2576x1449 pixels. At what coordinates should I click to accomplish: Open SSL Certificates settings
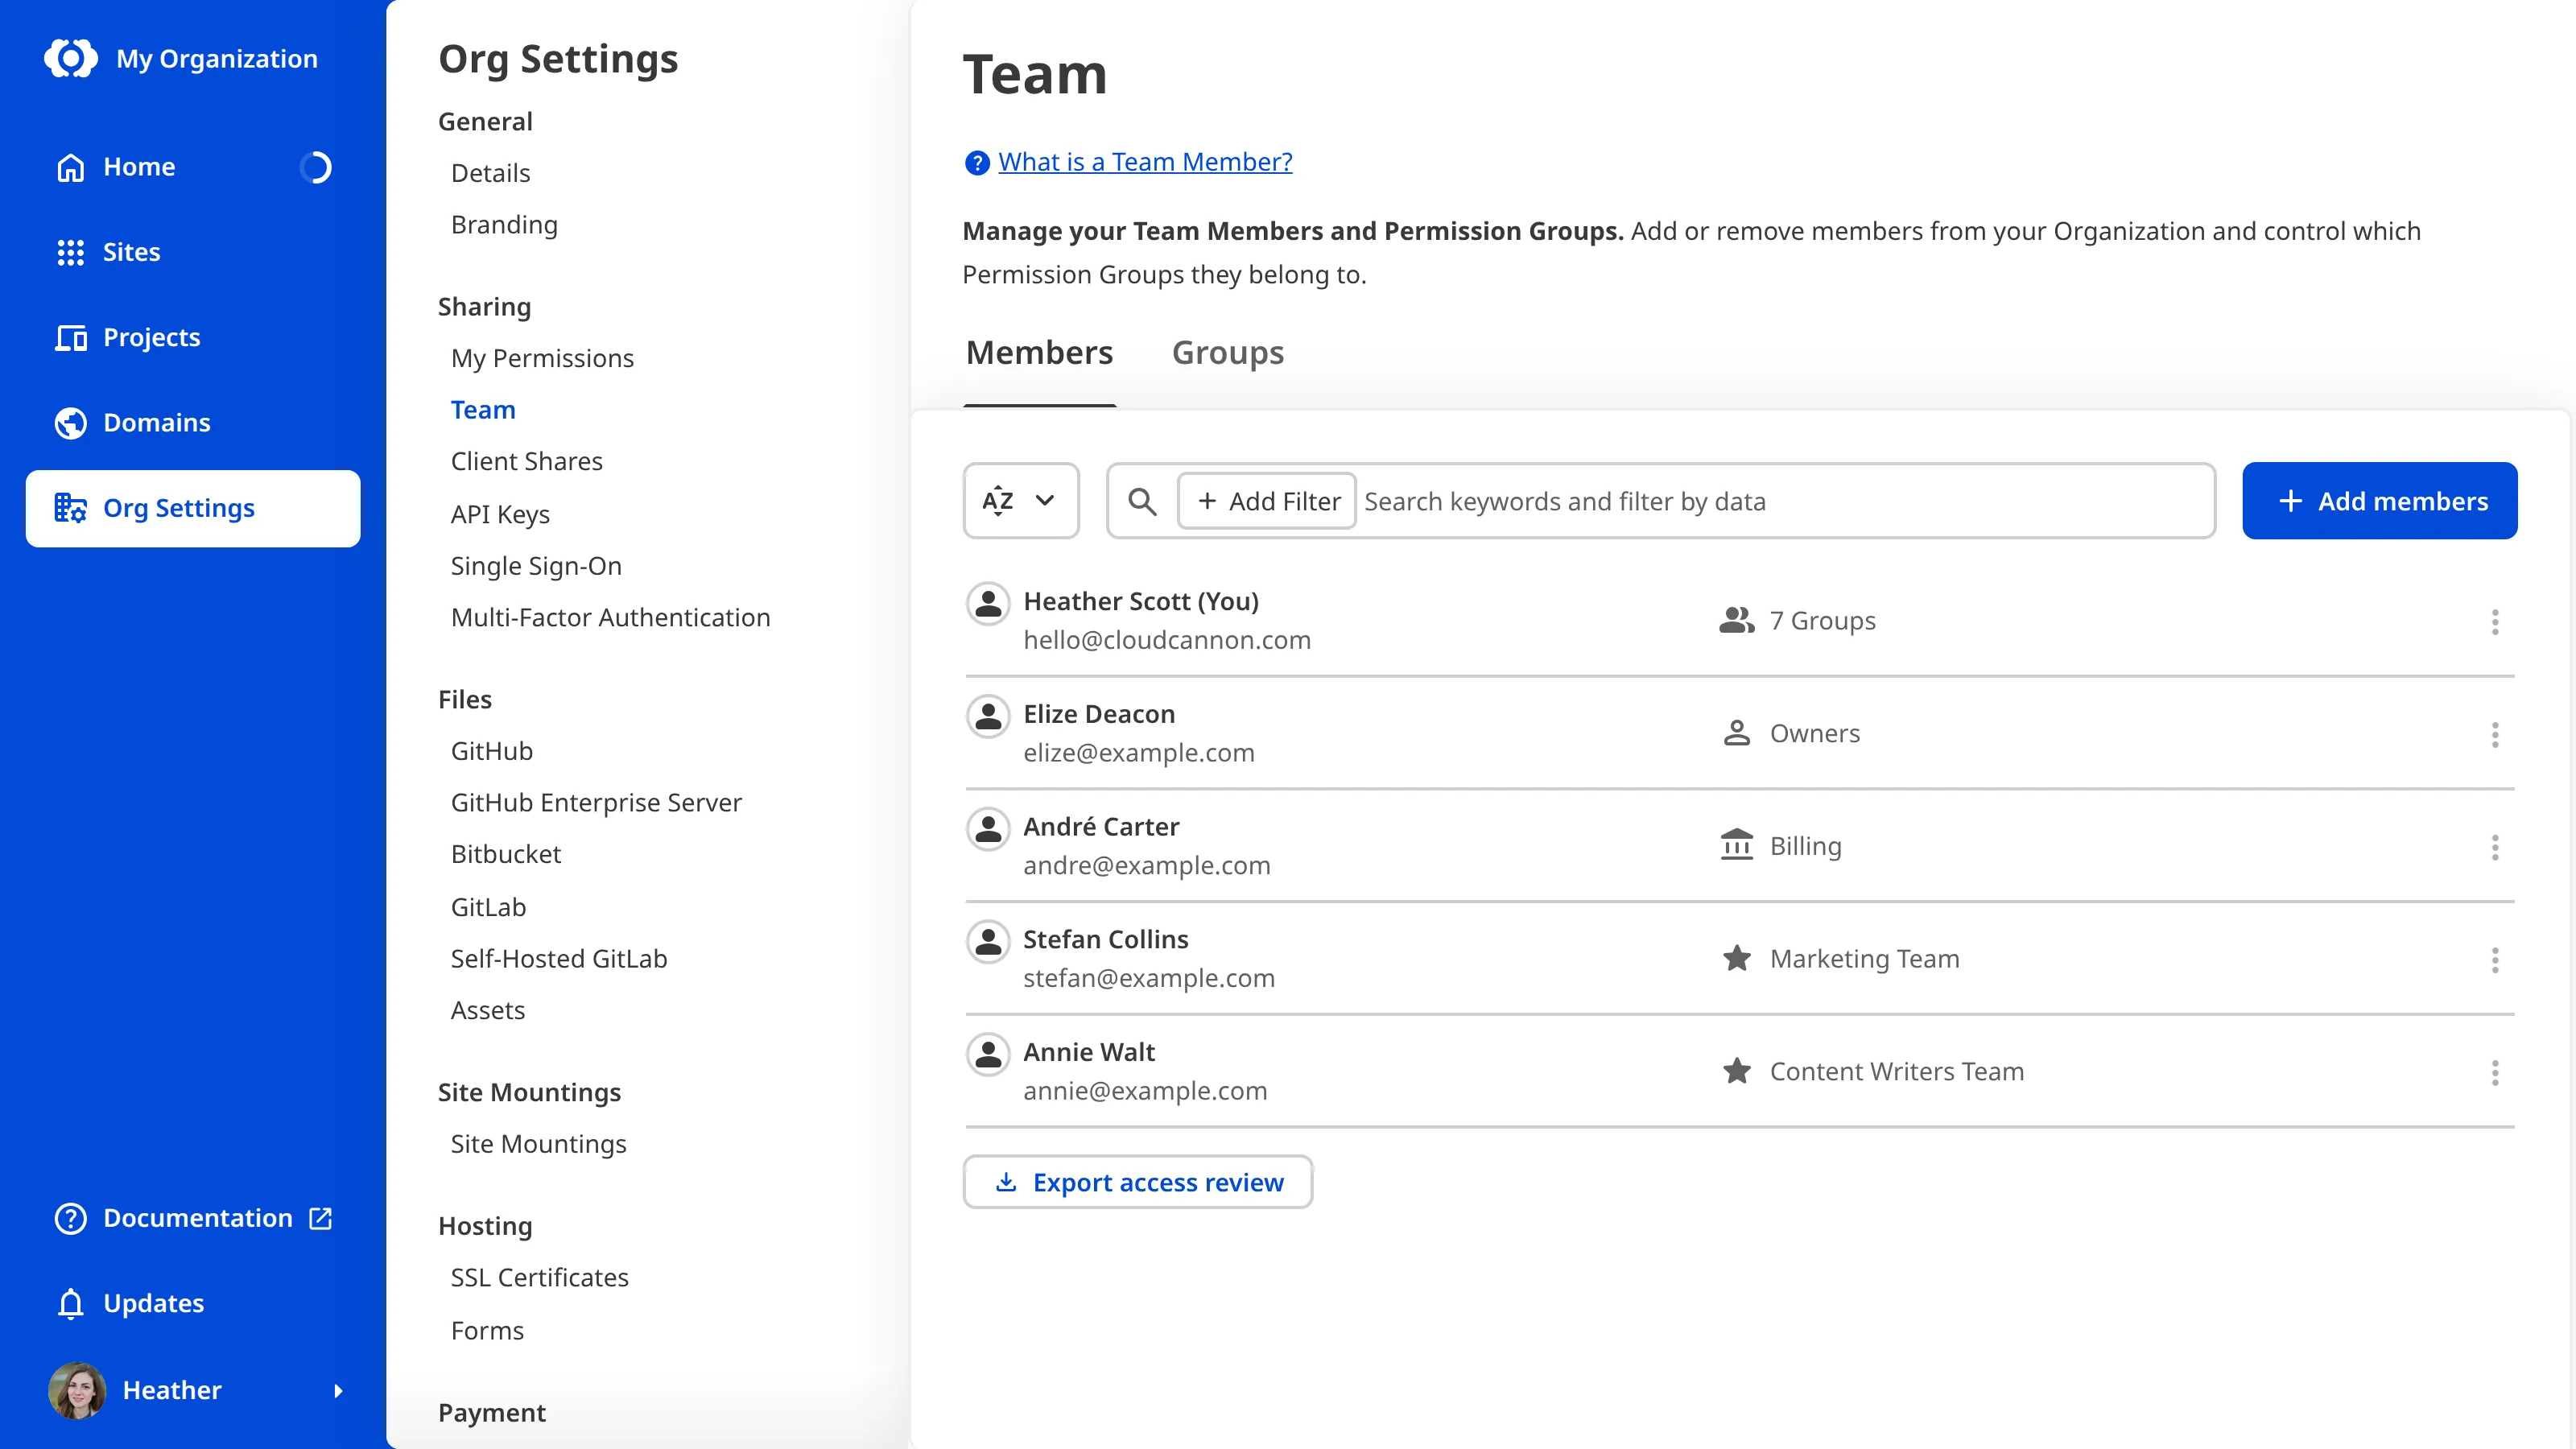(539, 1277)
